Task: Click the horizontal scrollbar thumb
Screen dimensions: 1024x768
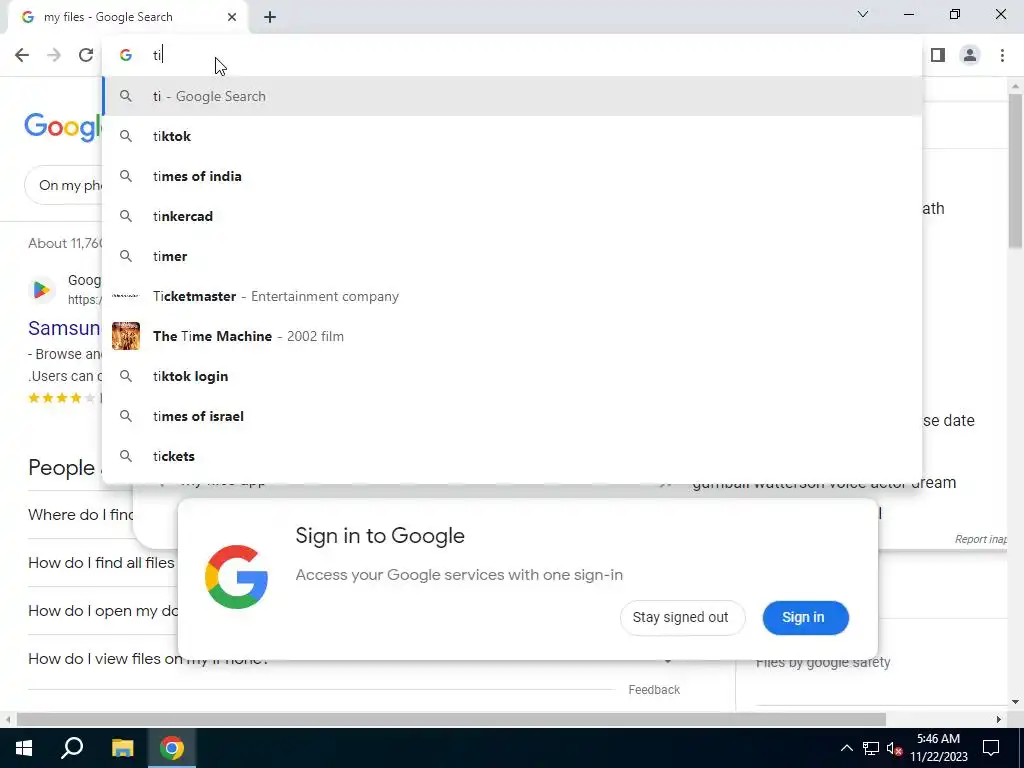Action: click(x=451, y=719)
